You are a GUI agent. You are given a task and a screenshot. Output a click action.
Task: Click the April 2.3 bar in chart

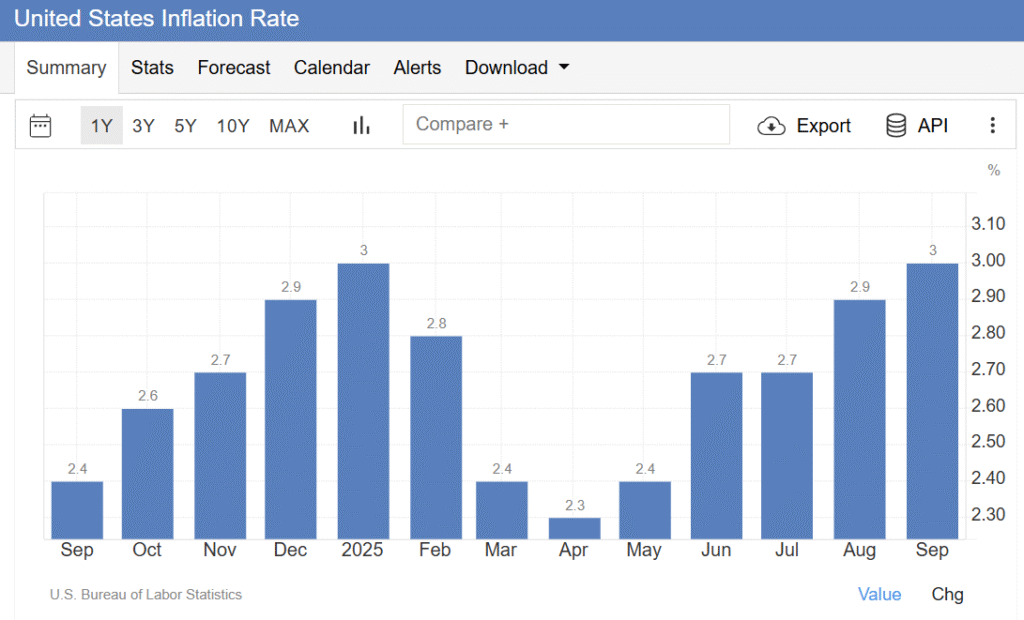click(574, 528)
